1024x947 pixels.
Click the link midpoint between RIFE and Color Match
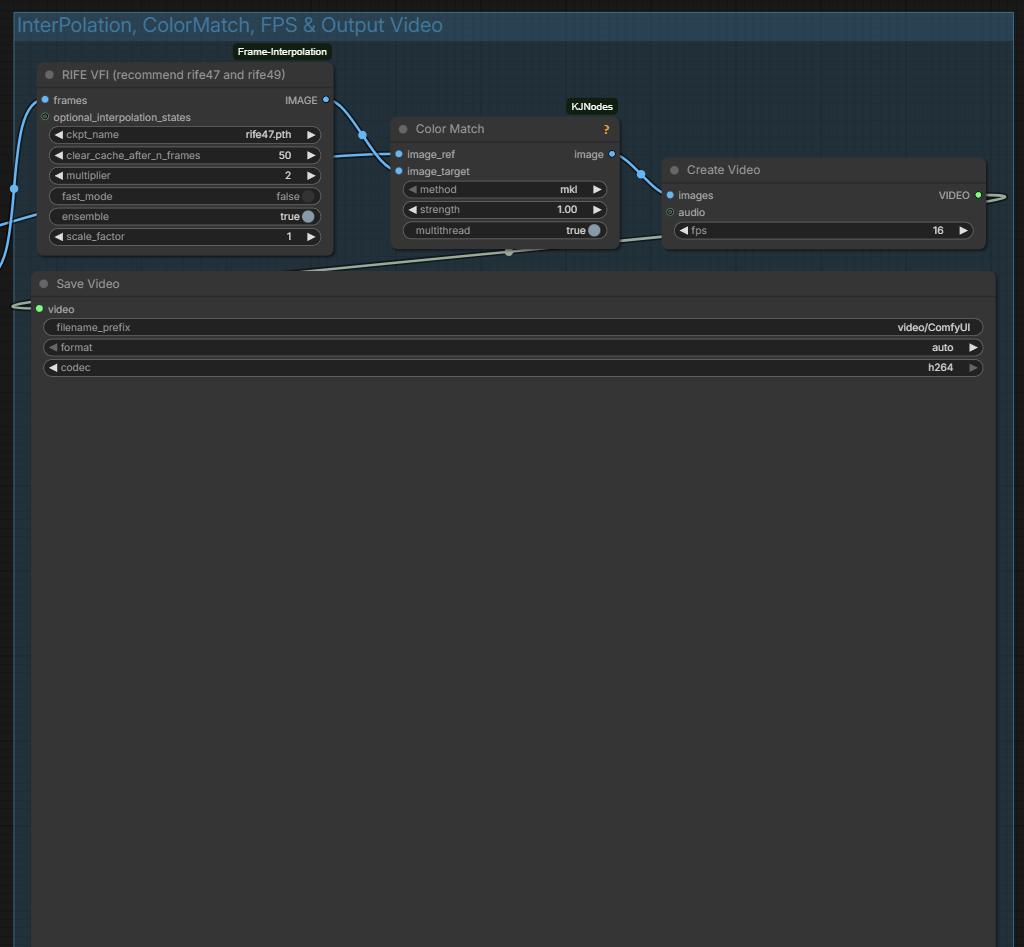(362, 135)
